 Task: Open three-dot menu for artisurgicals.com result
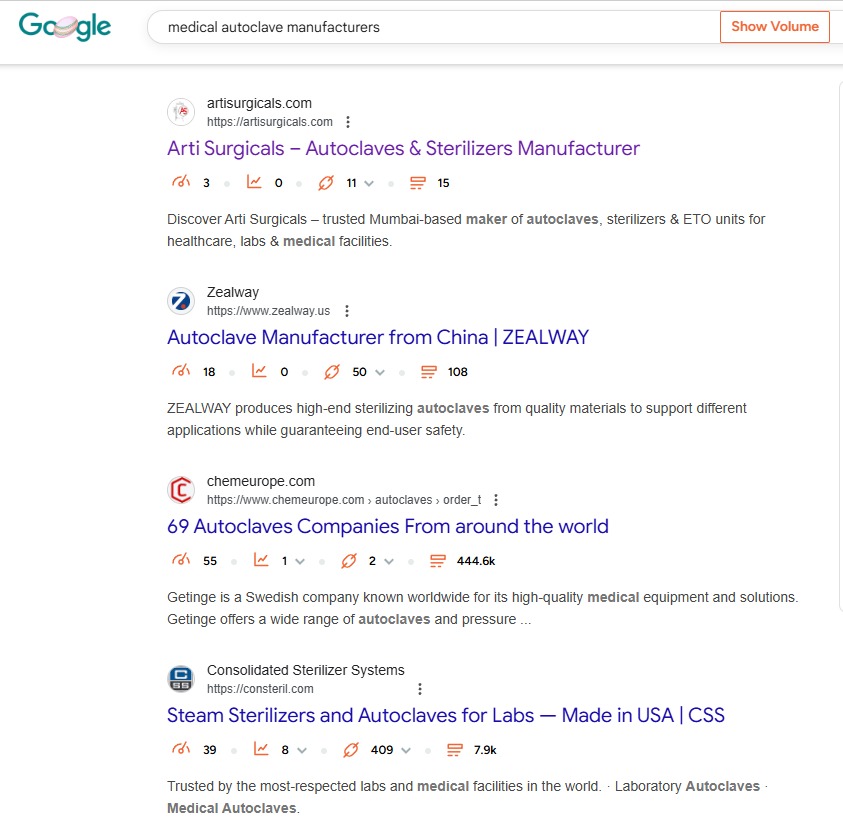[348, 122]
